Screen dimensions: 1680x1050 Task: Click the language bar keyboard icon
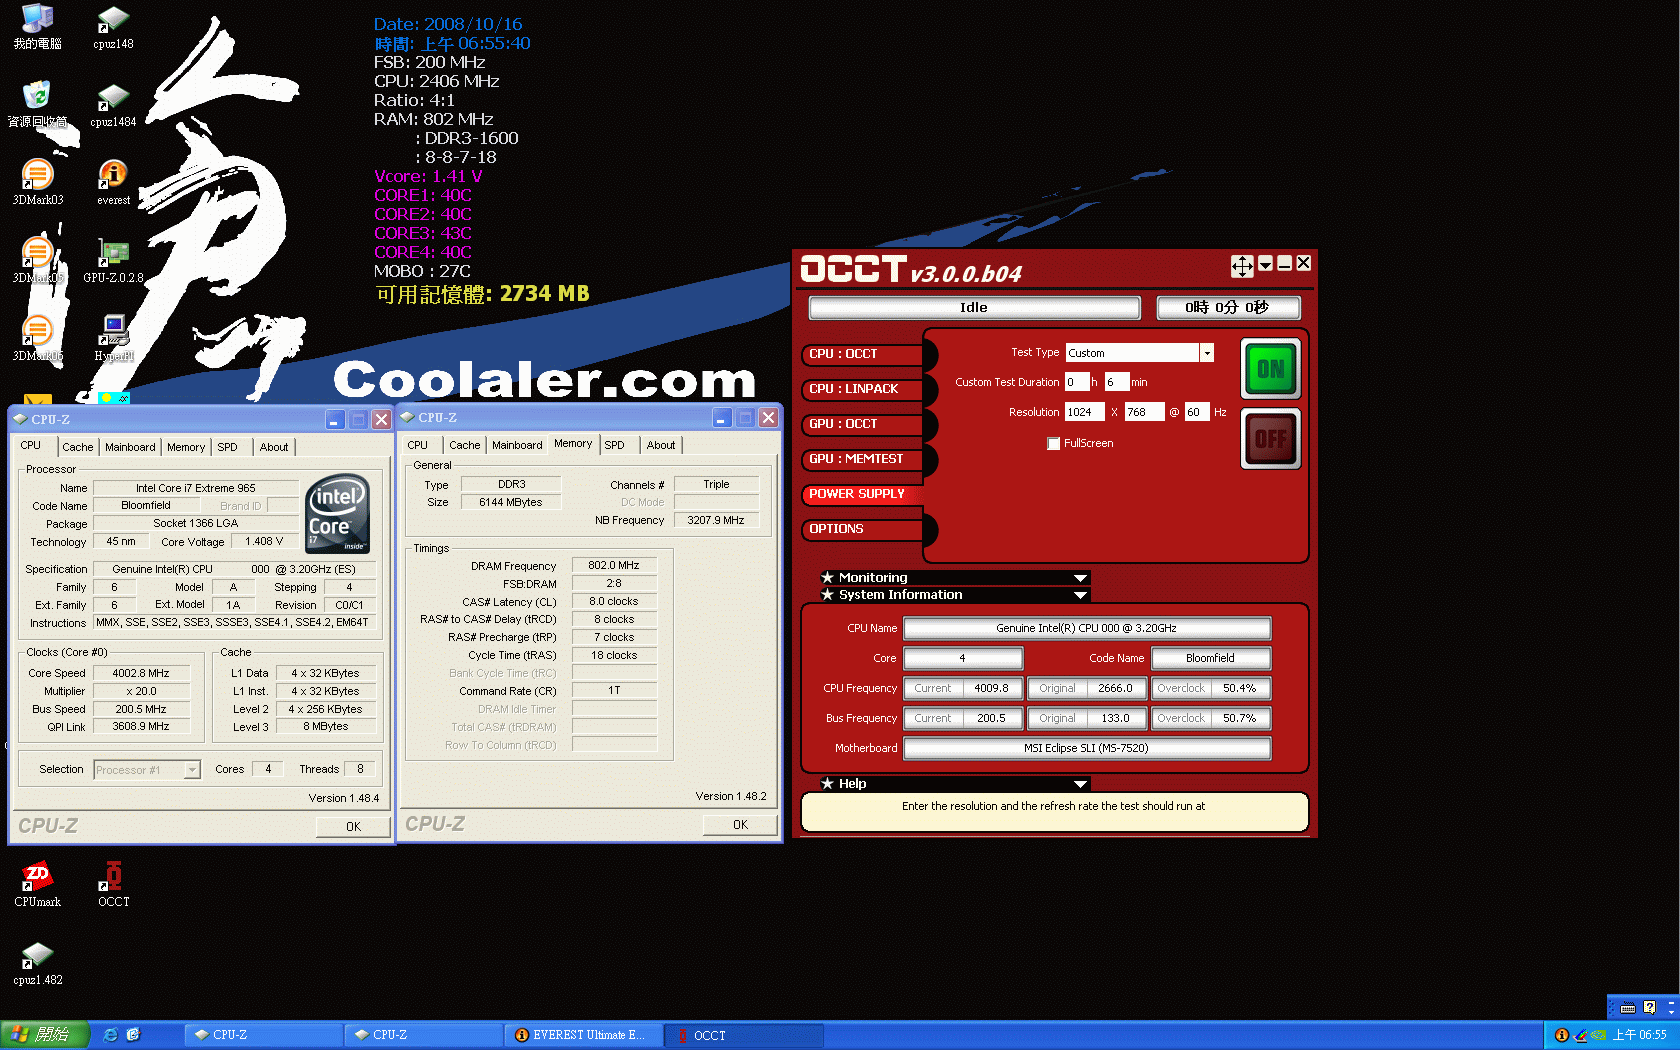(1628, 1008)
